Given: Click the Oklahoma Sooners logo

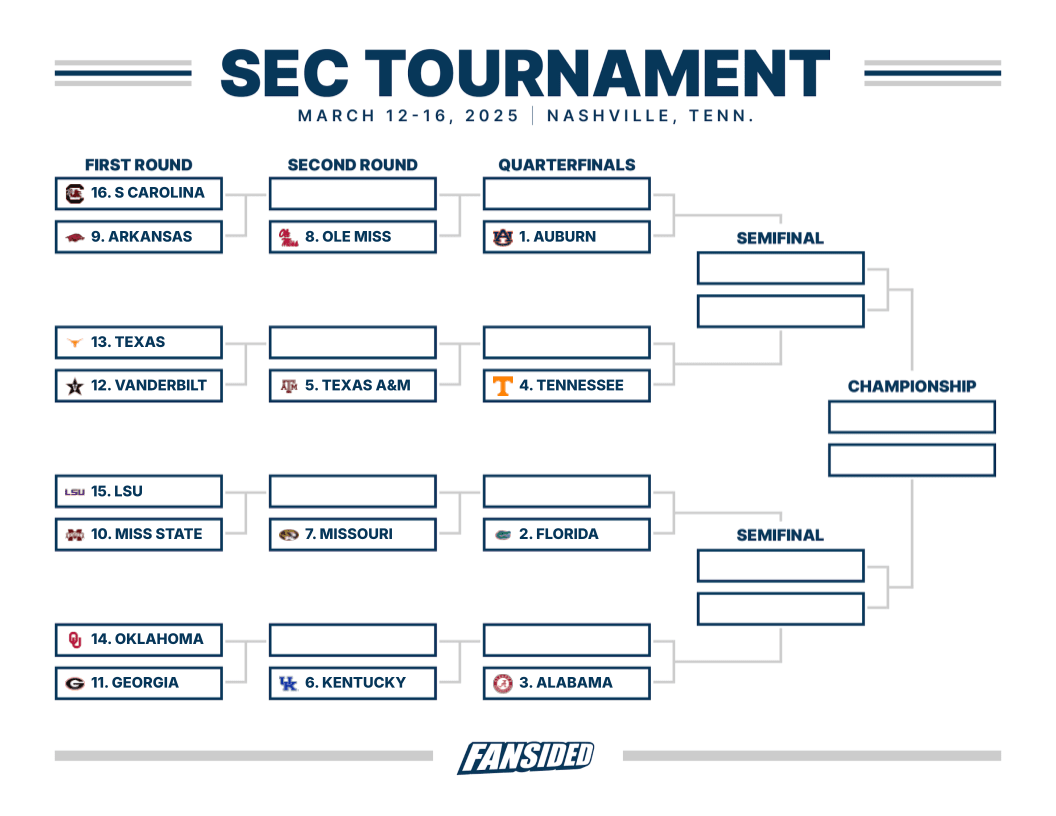Looking at the screenshot, I should pos(74,639).
